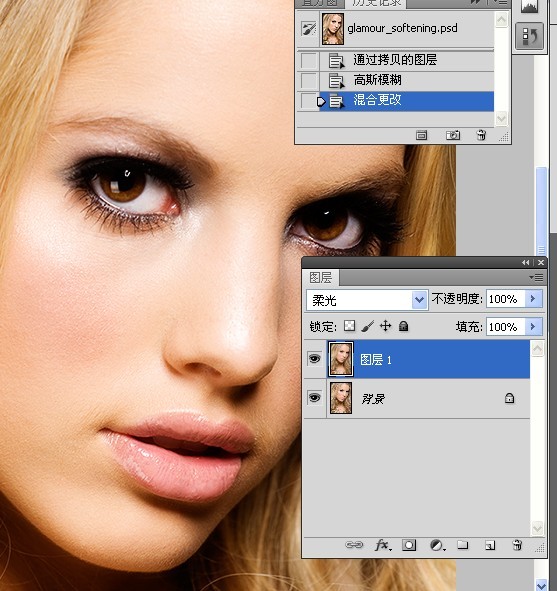Image resolution: width=557 pixels, height=591 pixels.
Task: Open the 填充 slider arrow
Action: (x=533, y=326)
